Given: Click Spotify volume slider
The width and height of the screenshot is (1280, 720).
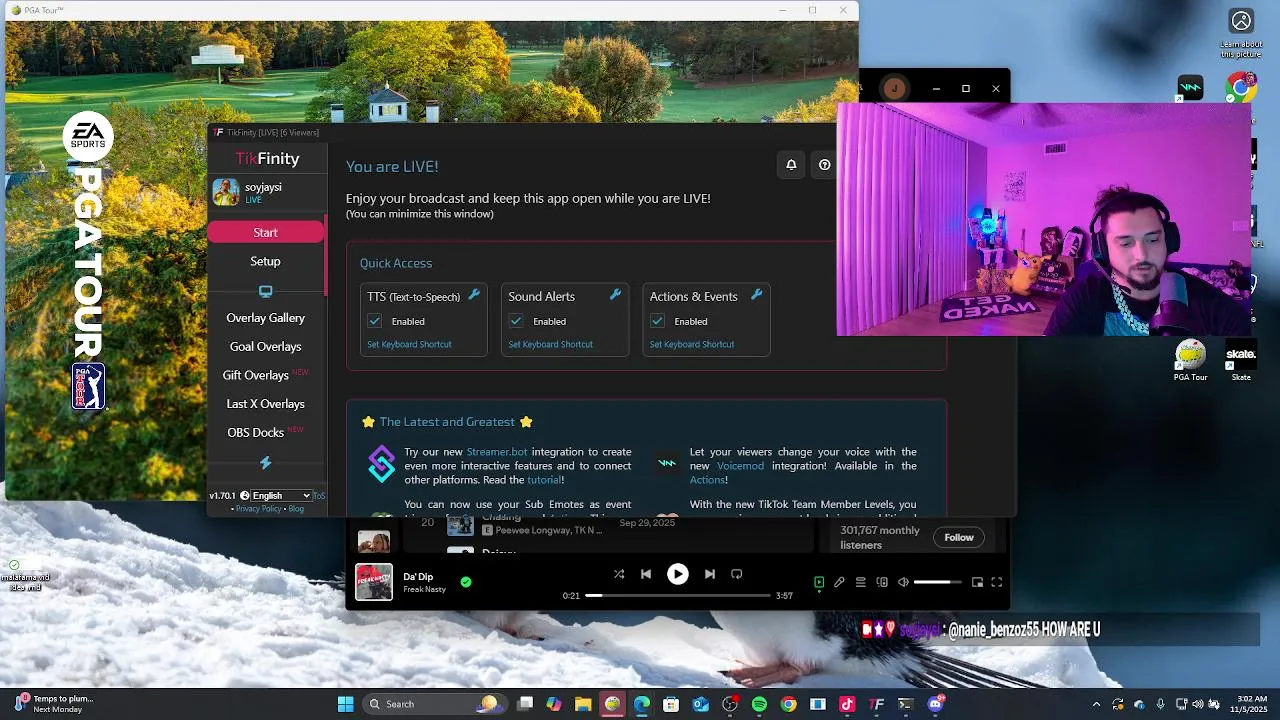Looking at the screenshot, I should [x=938, y=582].
